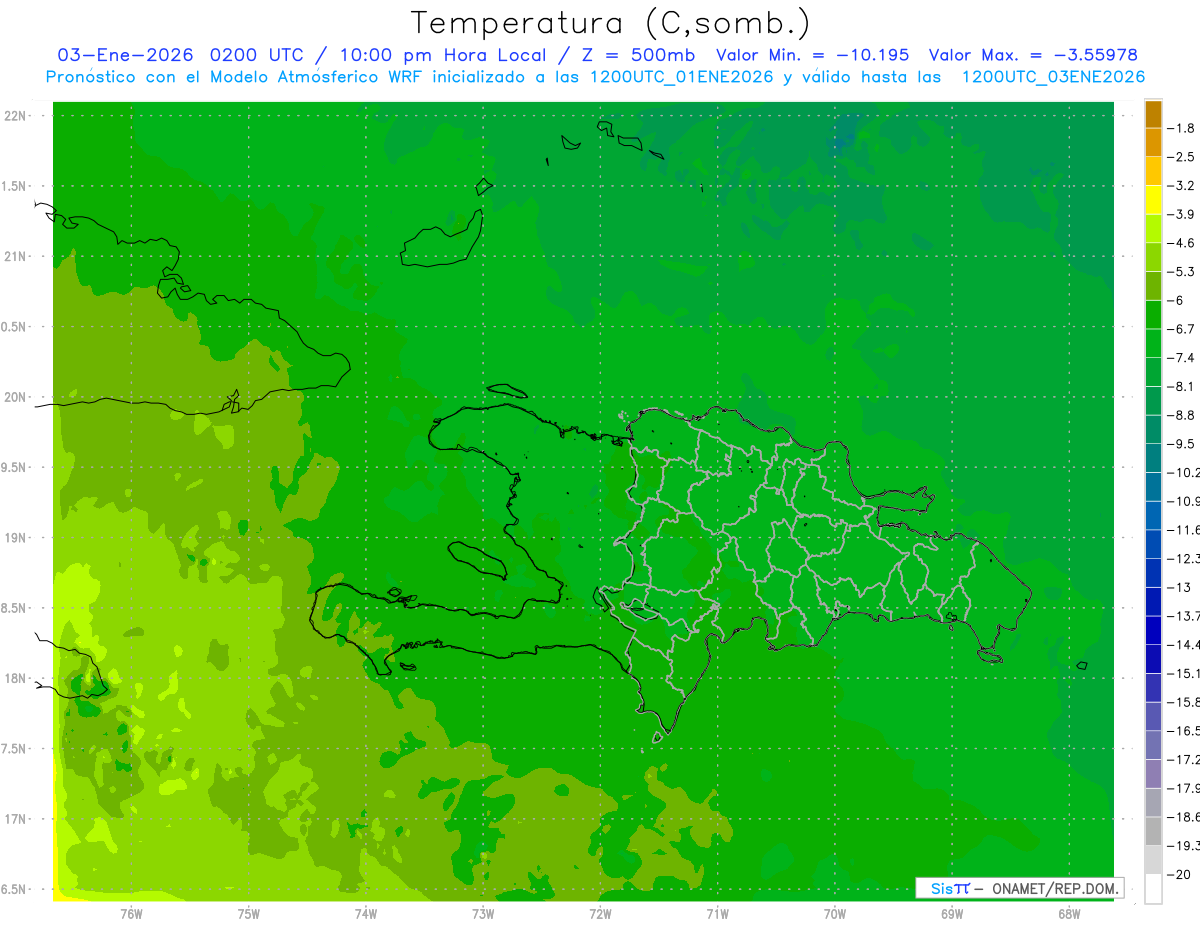Click the 69W longitude label
This screenshot has width=1200, height=927.
(952, 914)
